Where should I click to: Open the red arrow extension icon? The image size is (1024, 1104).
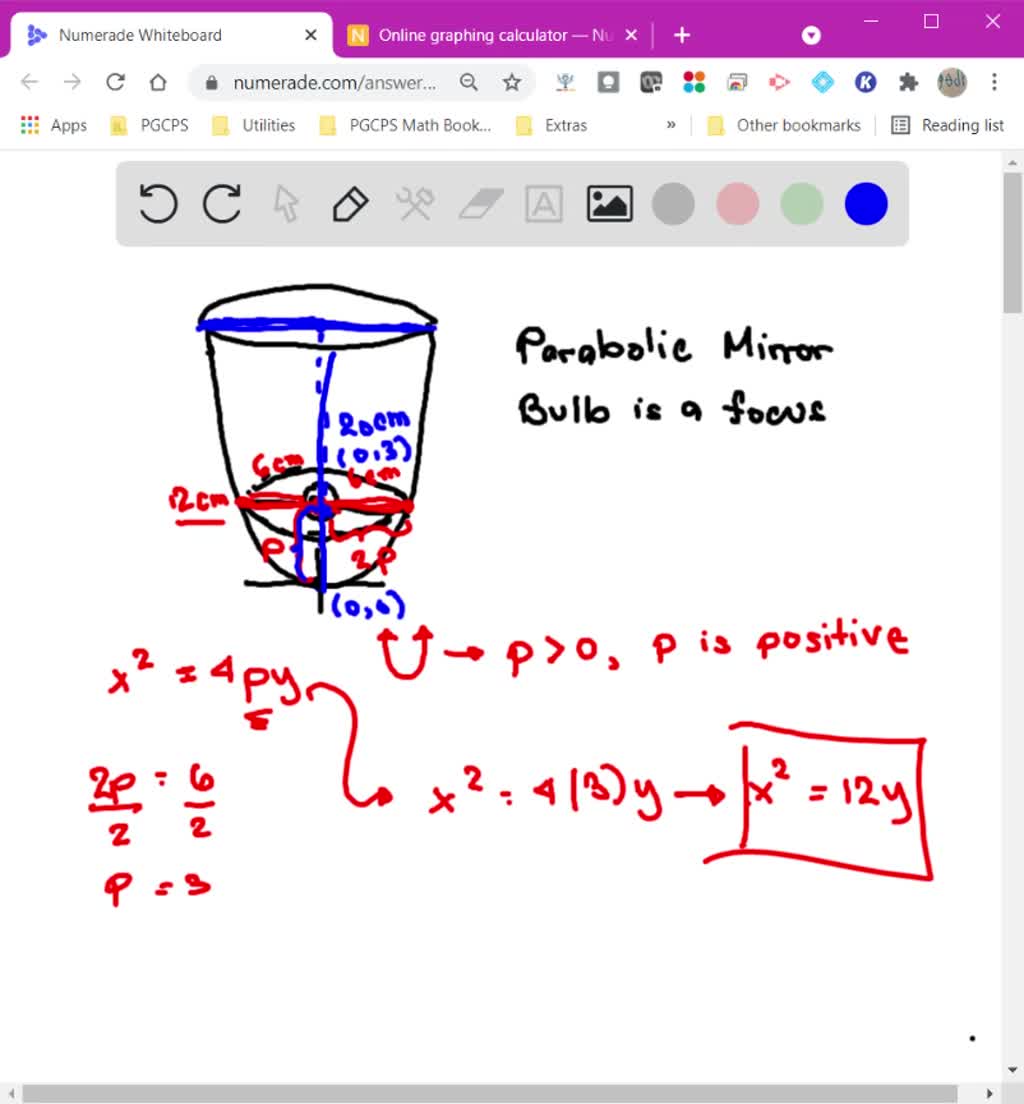[x=780, y=82]
